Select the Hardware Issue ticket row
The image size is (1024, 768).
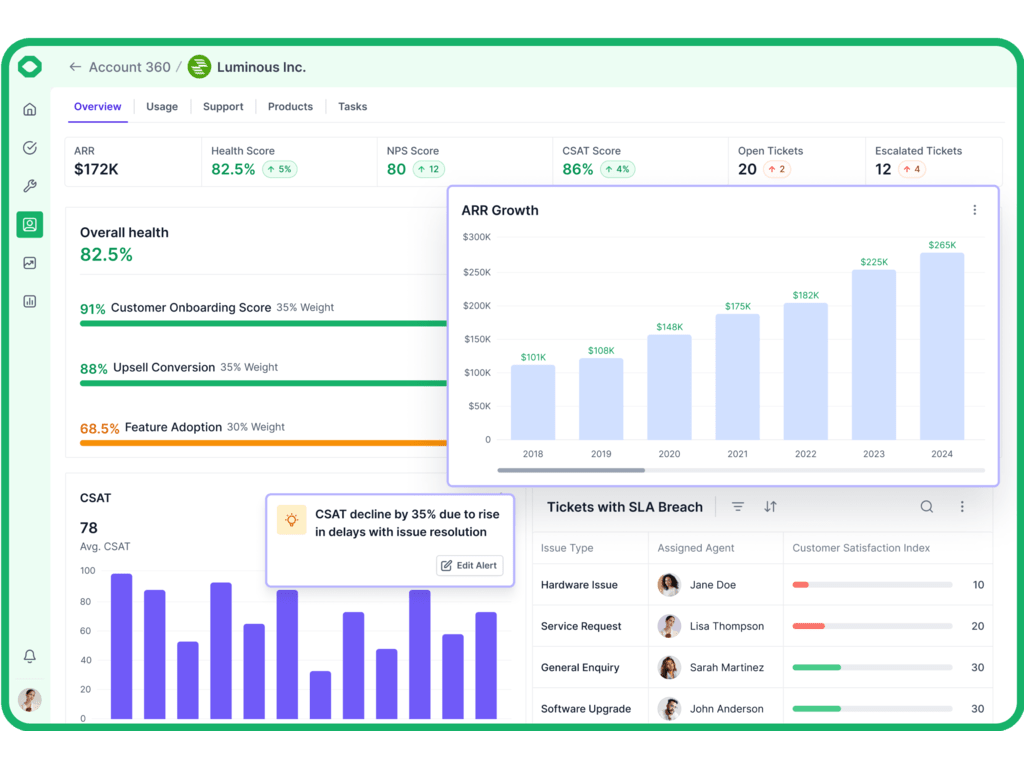coord(579,585)
